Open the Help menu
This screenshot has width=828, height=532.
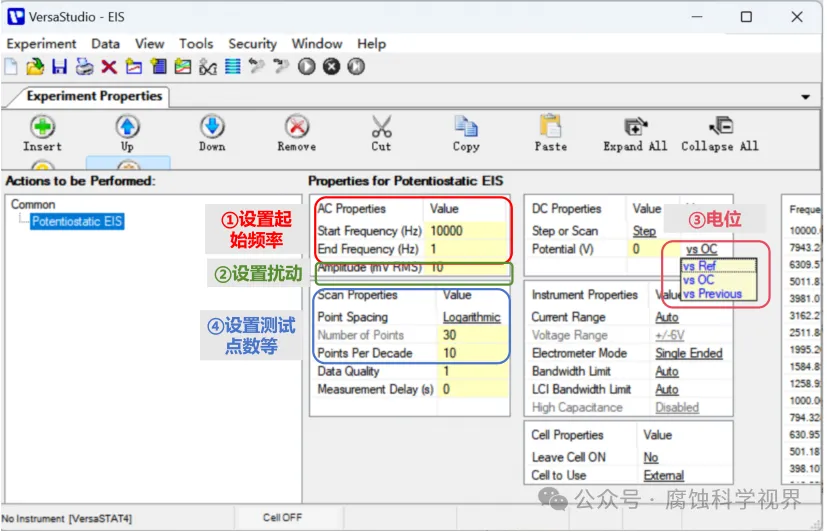pyautogui.click(x=371, y=44)
